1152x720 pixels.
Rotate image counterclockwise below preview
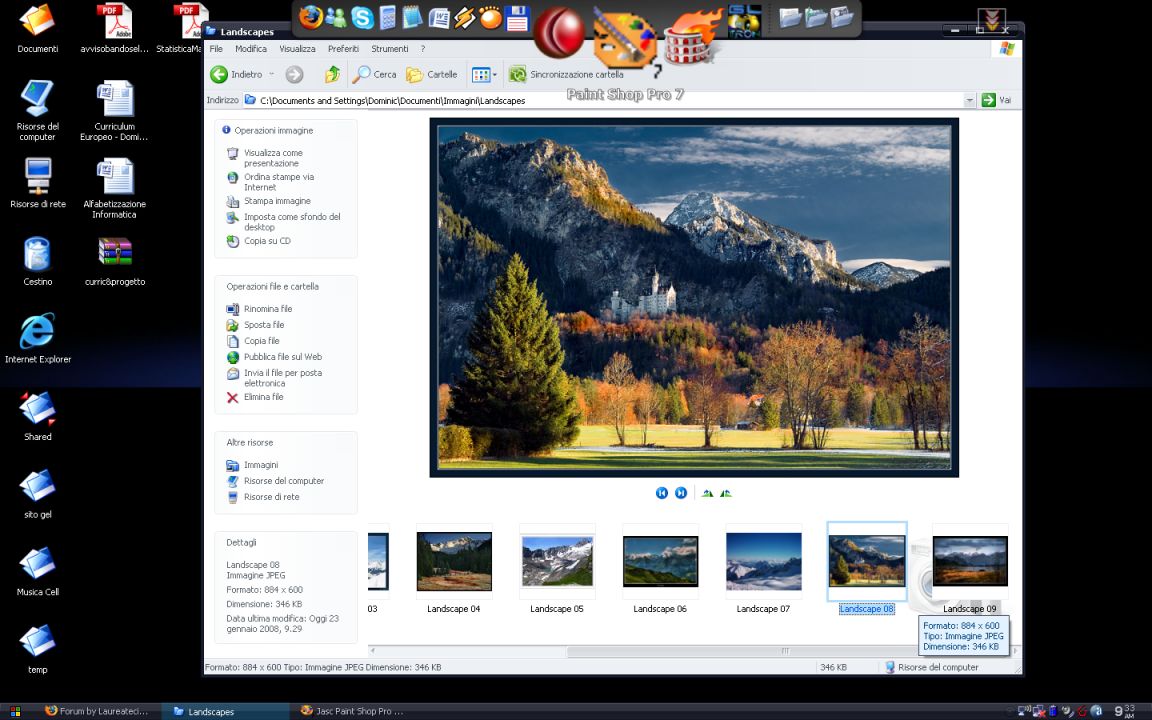tap(726, 493)
